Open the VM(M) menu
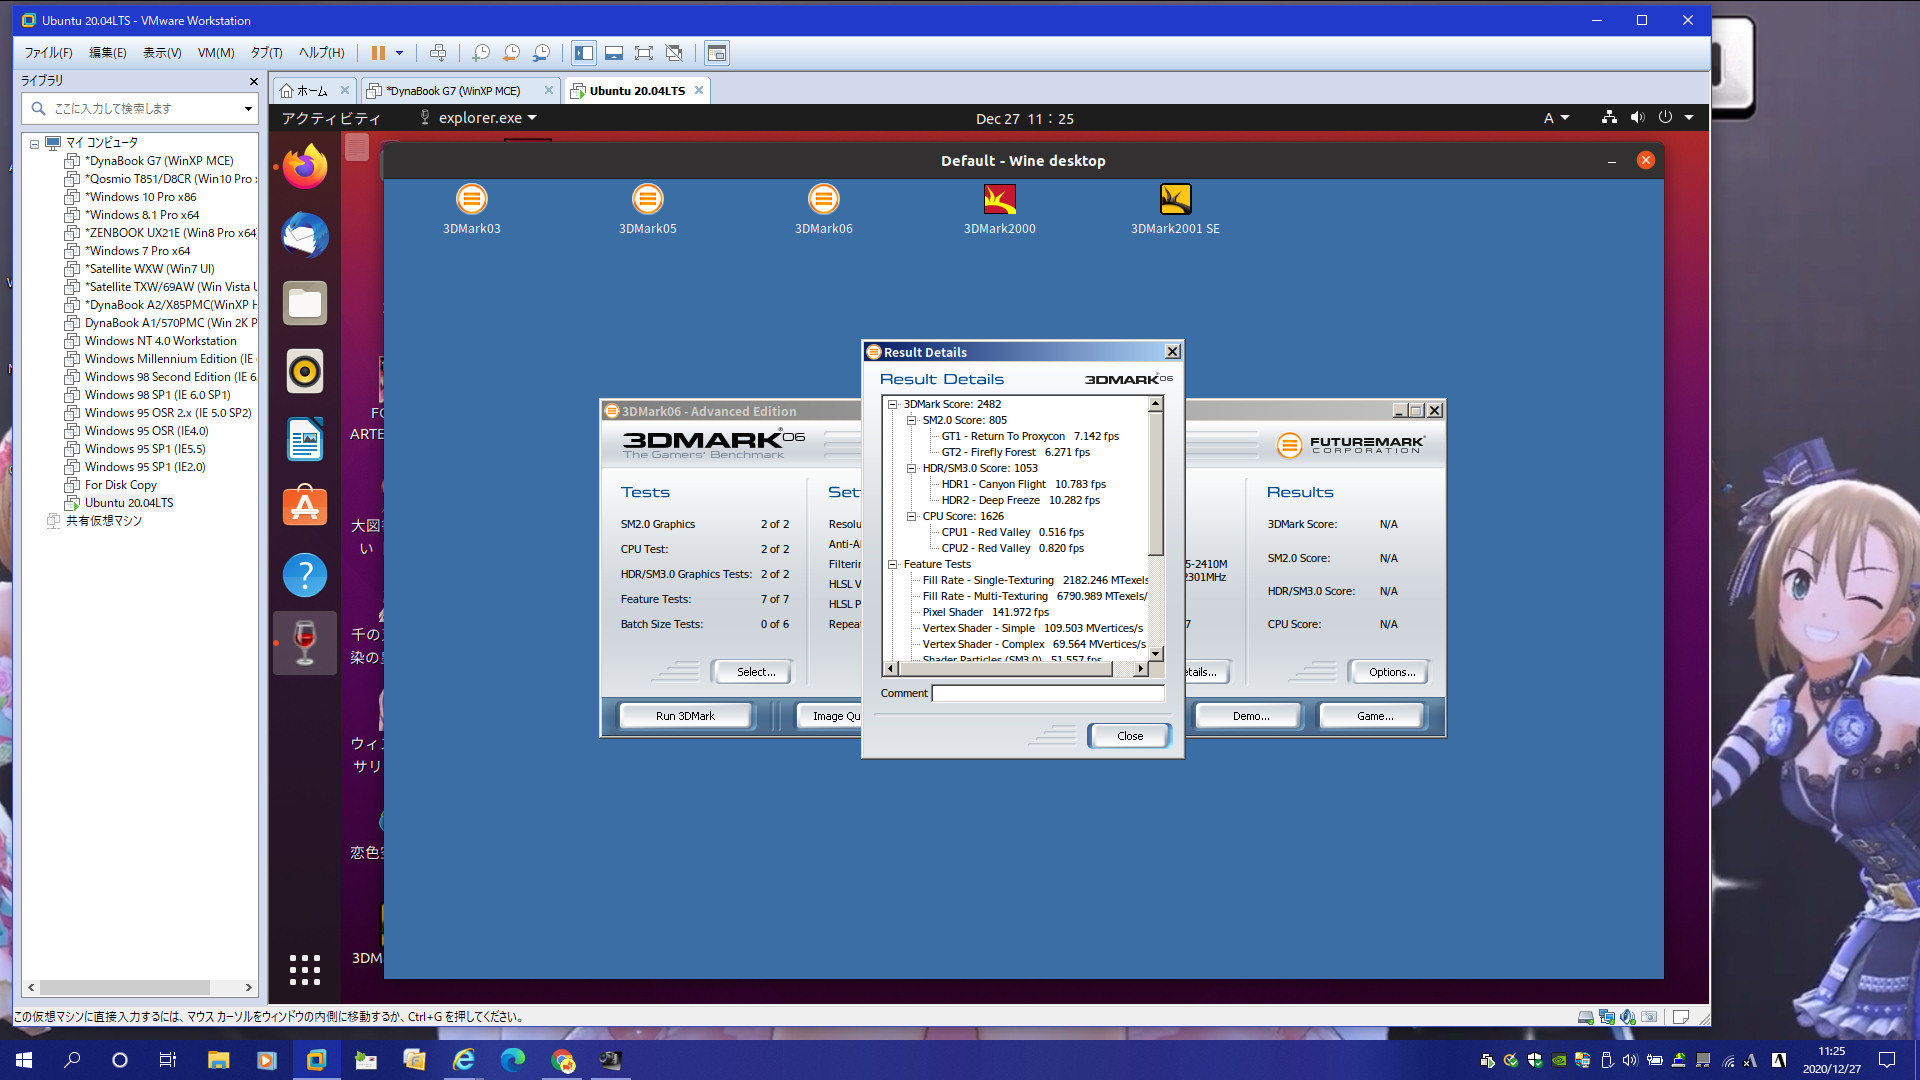 (x=216, y=53)
